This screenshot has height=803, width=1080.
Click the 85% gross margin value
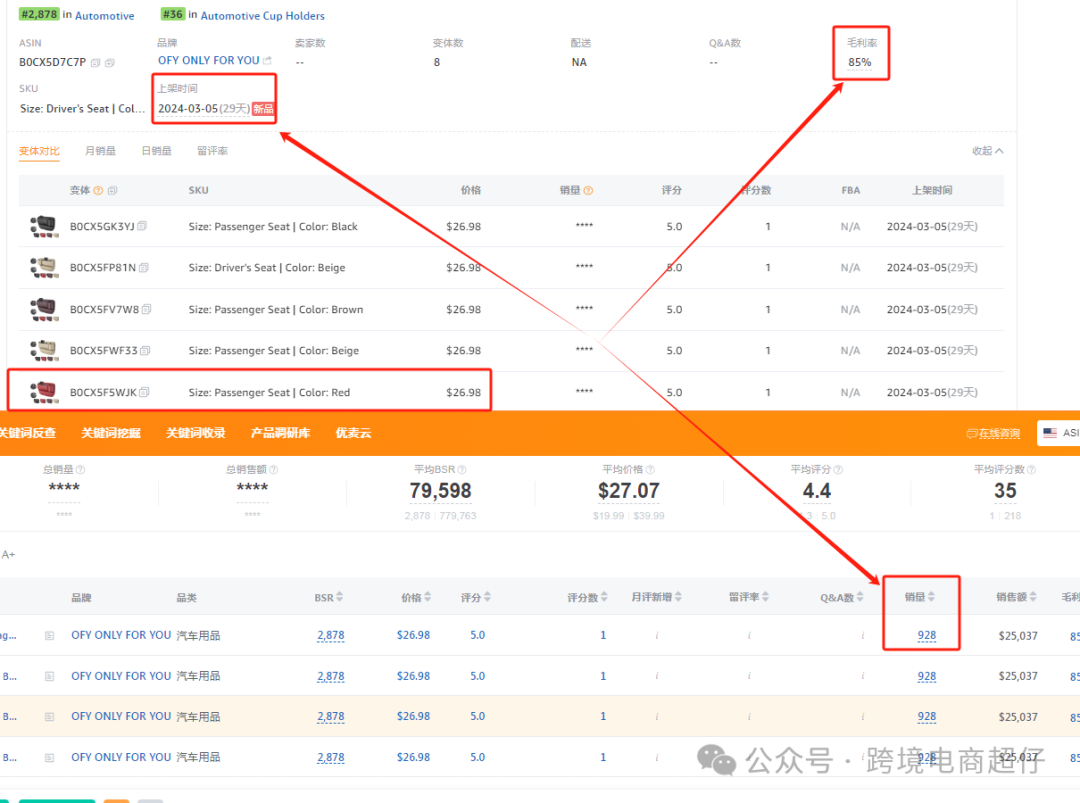(x=860, y=63)
